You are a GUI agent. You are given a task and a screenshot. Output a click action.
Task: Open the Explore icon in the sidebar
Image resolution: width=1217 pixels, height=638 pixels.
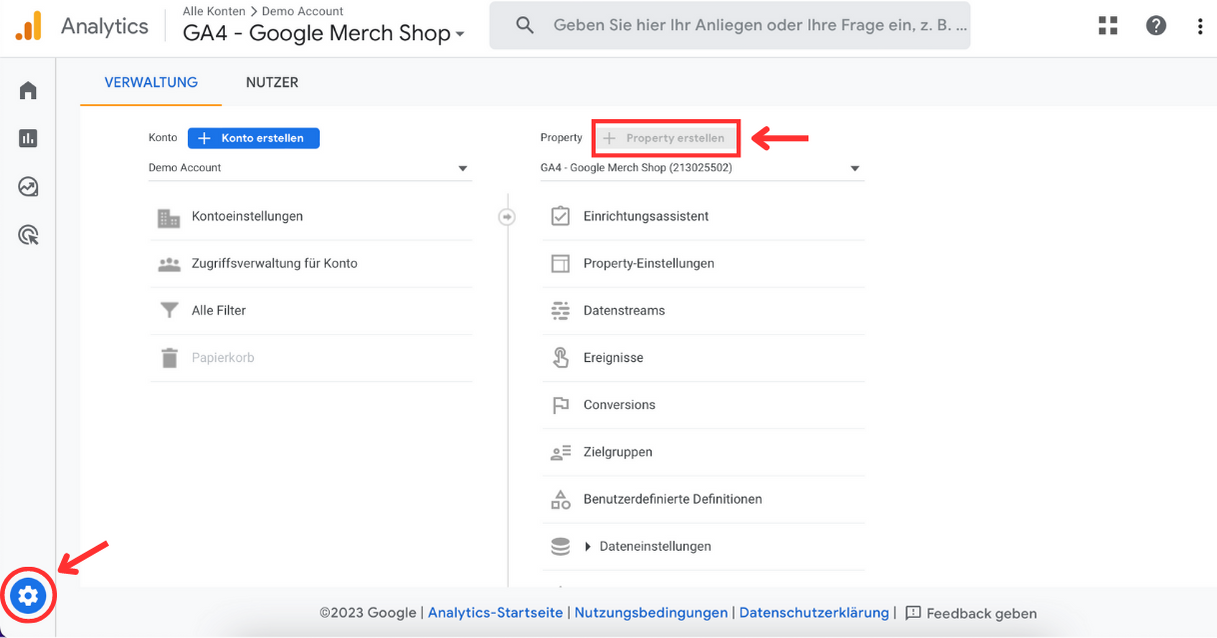click(x=28, y=187)
